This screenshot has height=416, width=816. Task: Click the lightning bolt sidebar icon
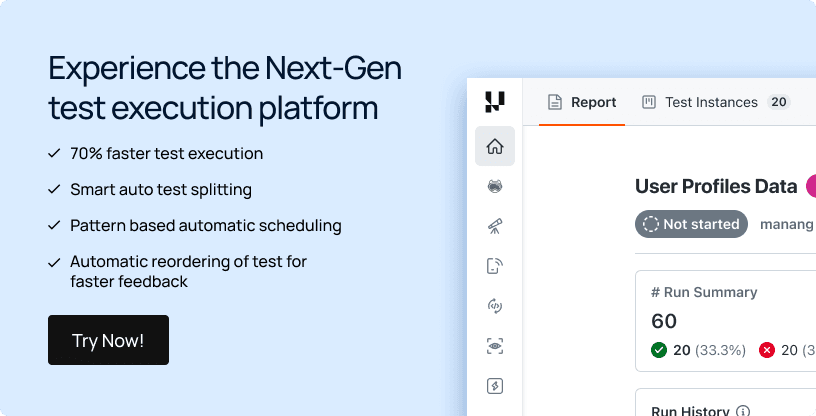click(495, 386)
